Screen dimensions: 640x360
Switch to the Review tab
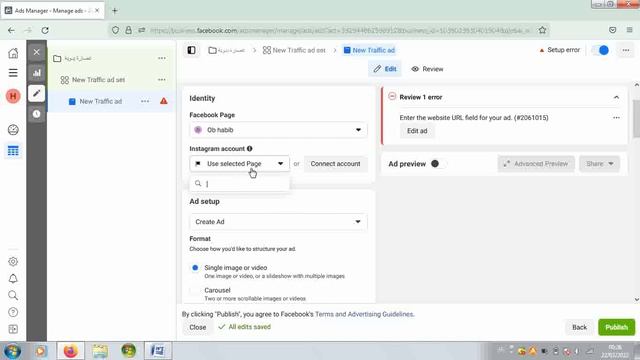(427, 69)
